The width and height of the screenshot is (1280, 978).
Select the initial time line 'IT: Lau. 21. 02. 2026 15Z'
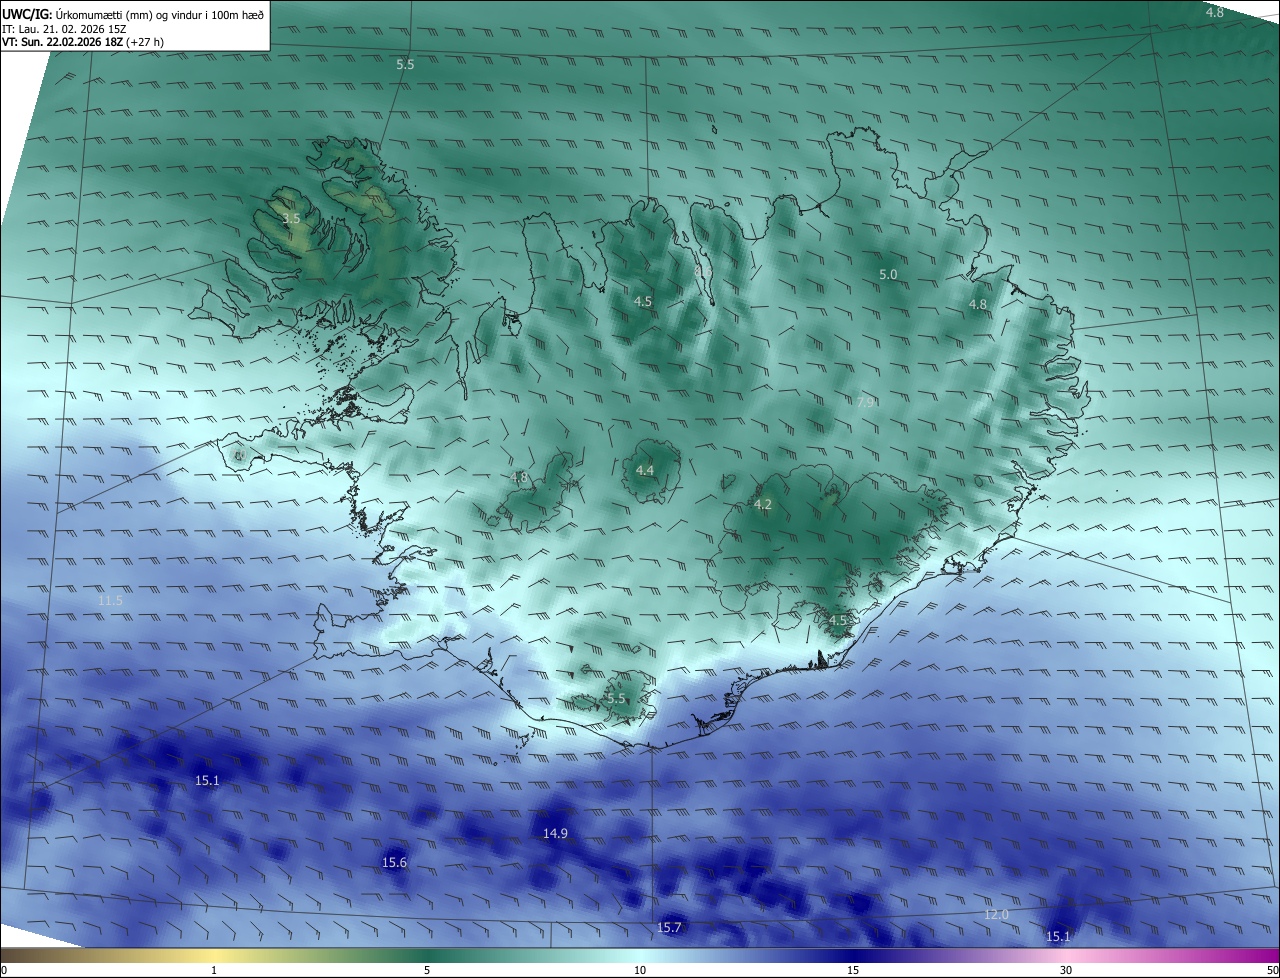(x=64, y=28)
